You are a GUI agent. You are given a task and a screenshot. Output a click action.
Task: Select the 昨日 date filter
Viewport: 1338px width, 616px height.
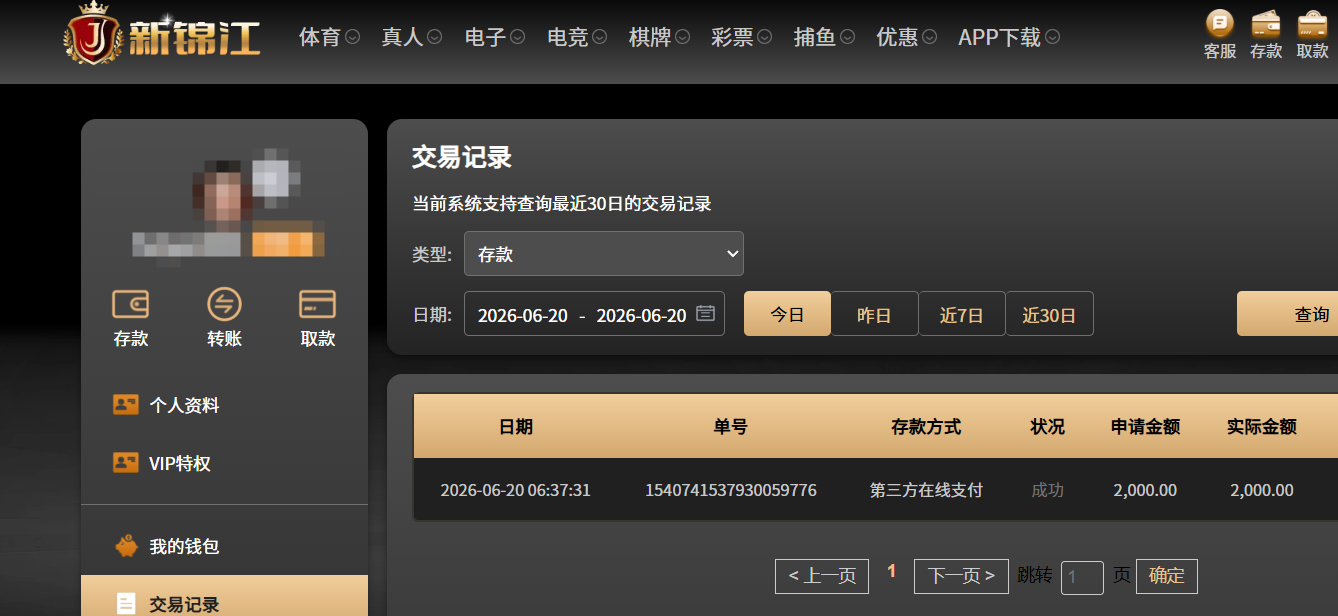tap(874, 314)
